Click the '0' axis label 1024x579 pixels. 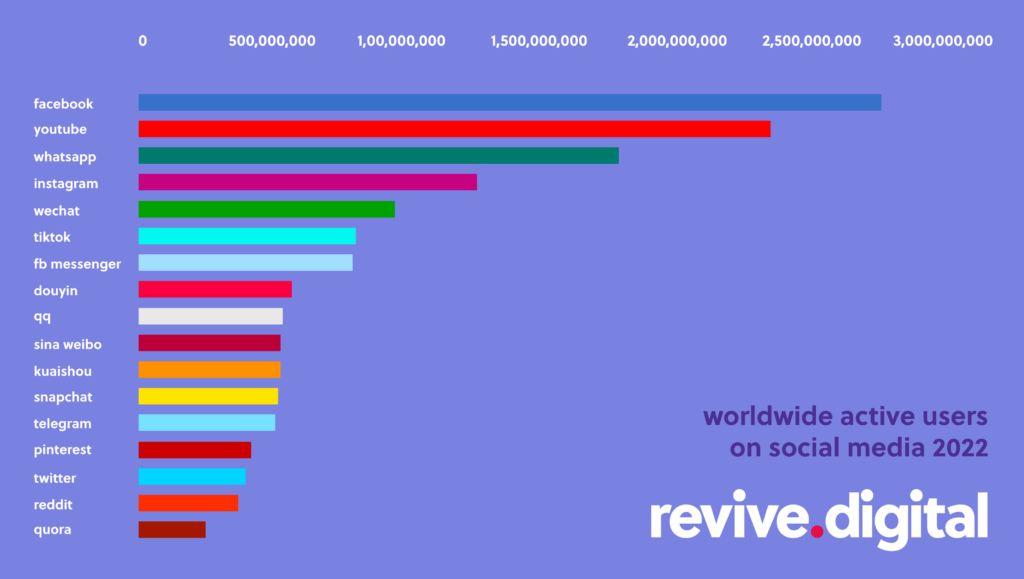coord(142,41)
